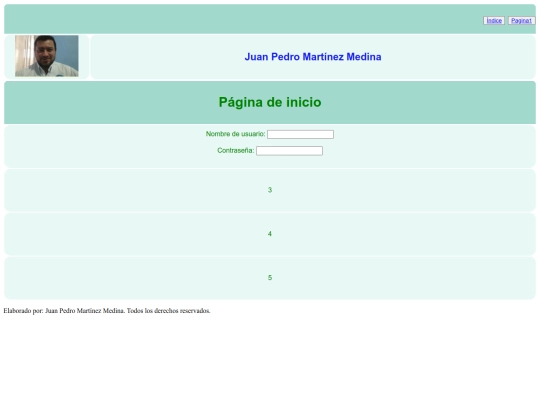Open the Pagina1 link
Screen dimensions: 540x405
(x=521, y=21)
